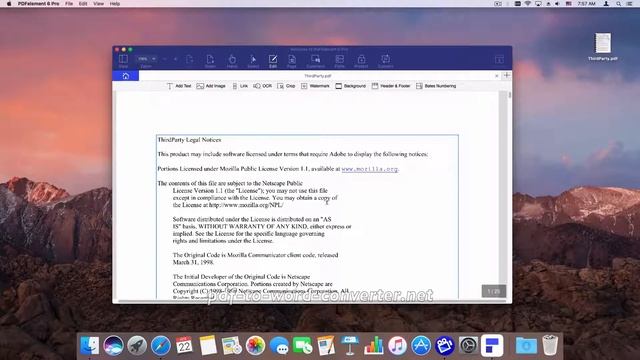Open Safari from the dock
This screenshot has width=640, height=360.
click(161, 345)
